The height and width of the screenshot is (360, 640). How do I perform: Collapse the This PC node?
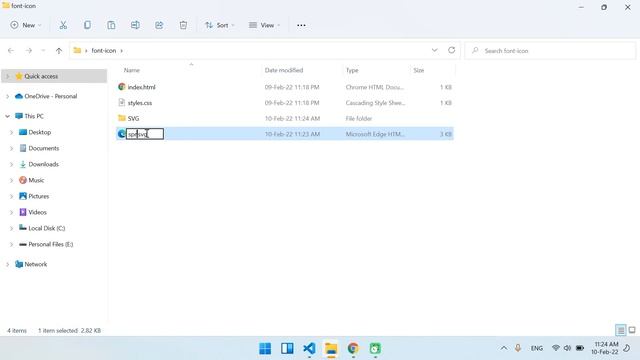(x=7, y=116)
